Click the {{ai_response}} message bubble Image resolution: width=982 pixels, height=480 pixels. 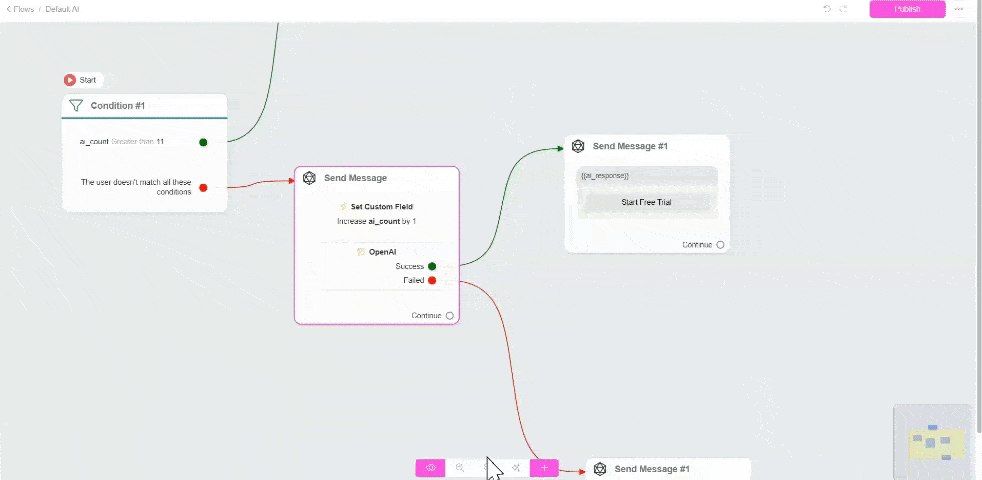(x=647, y=176)
